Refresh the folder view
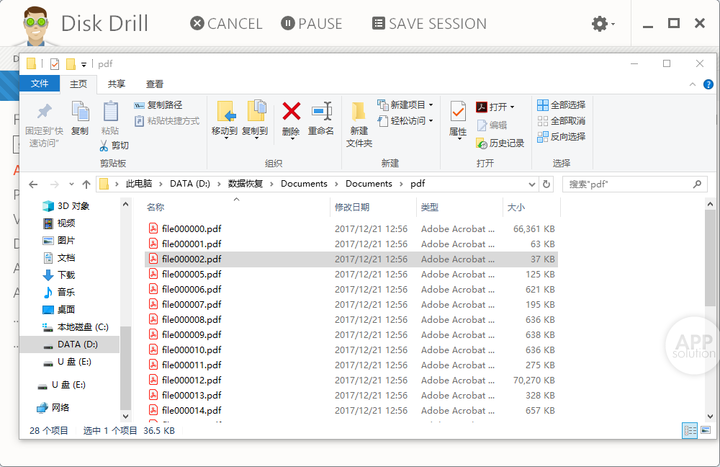 point(546,184)
